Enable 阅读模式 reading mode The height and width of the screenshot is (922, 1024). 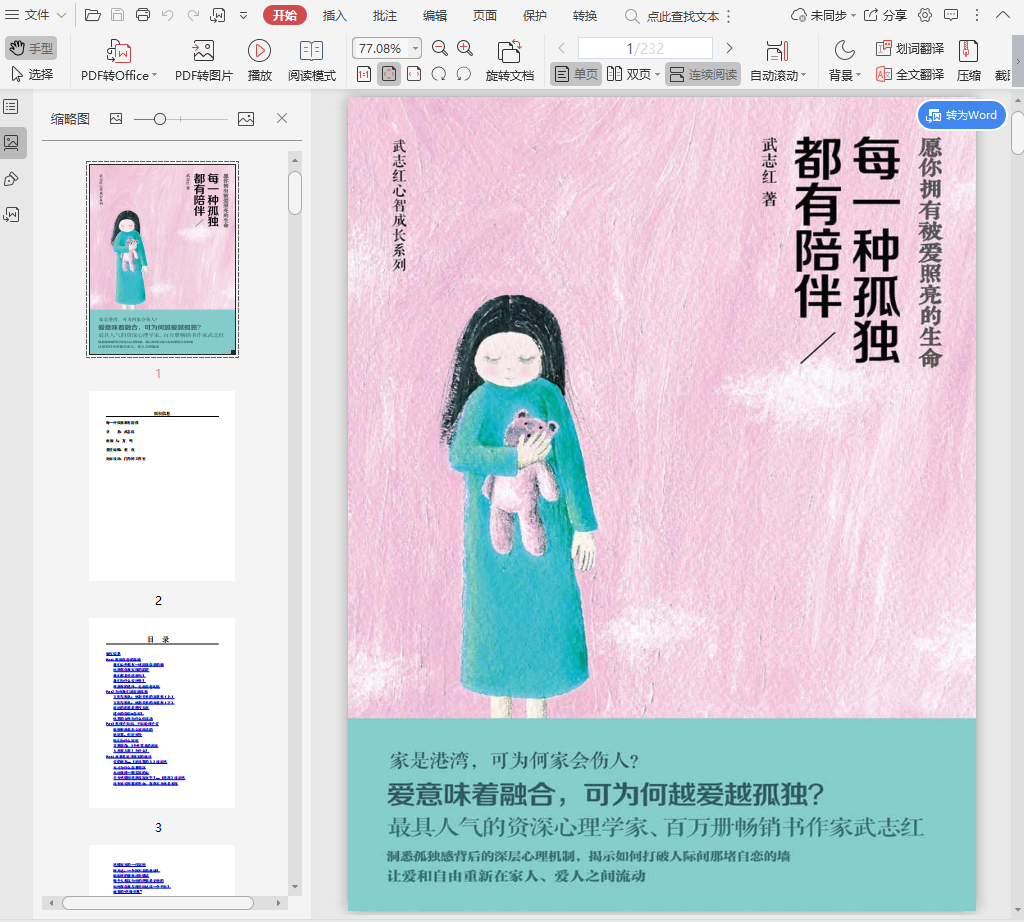click(312, 61)
